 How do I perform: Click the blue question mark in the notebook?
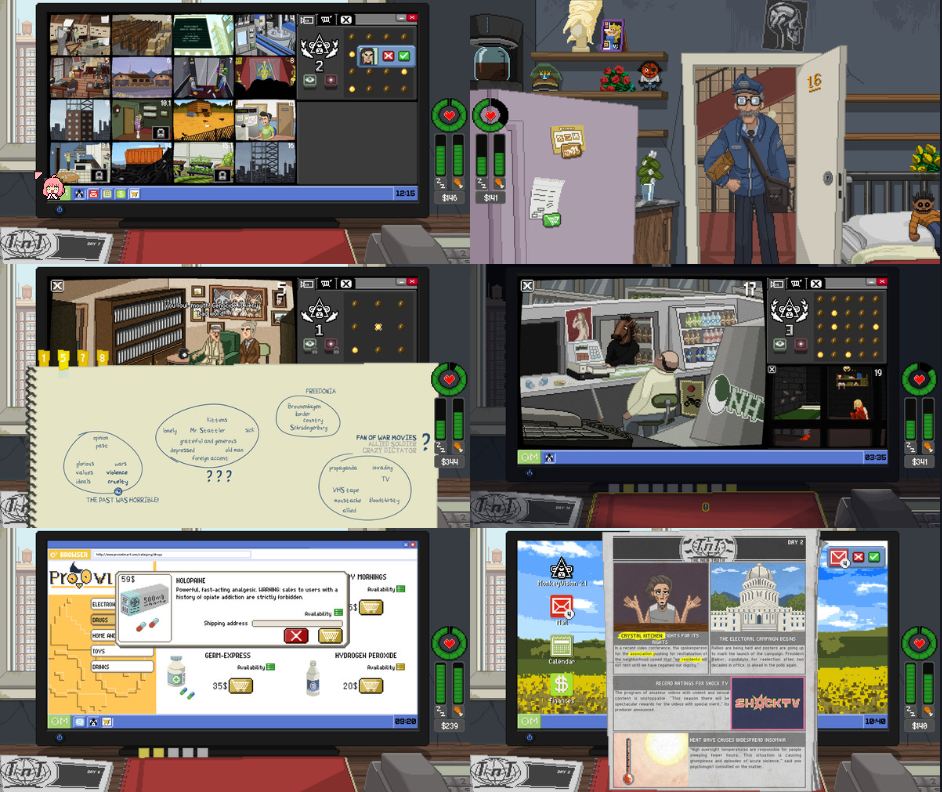click(425, 442)
